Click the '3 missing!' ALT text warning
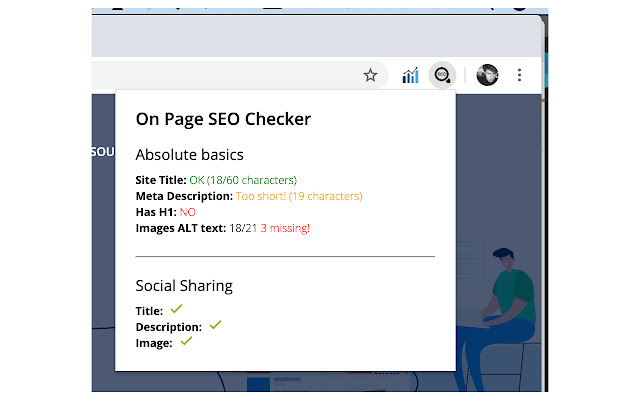This screenshot has width=640, height=400. 285,228
